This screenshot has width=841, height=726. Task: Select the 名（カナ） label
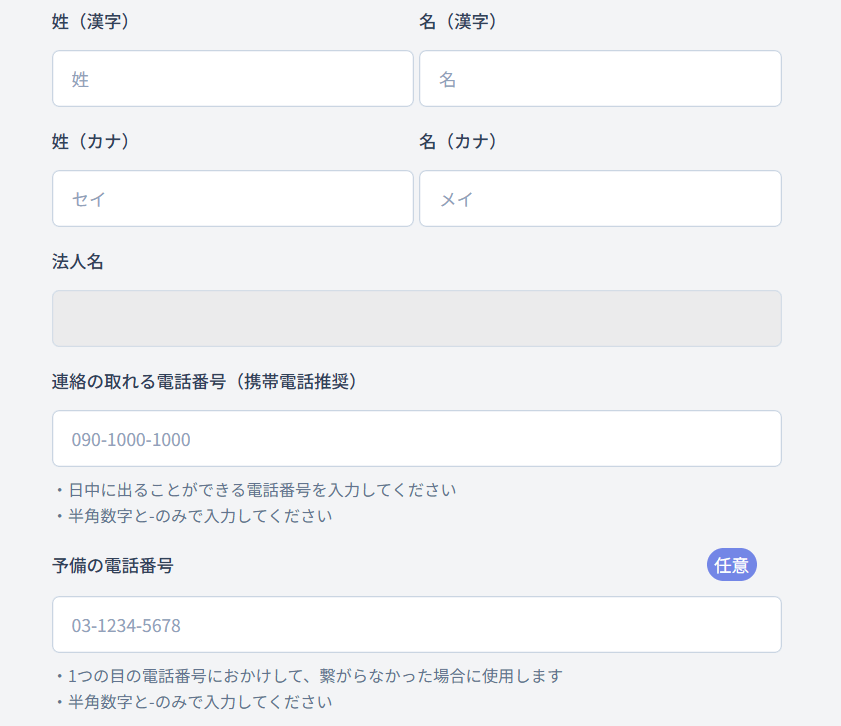coord(459,142)
